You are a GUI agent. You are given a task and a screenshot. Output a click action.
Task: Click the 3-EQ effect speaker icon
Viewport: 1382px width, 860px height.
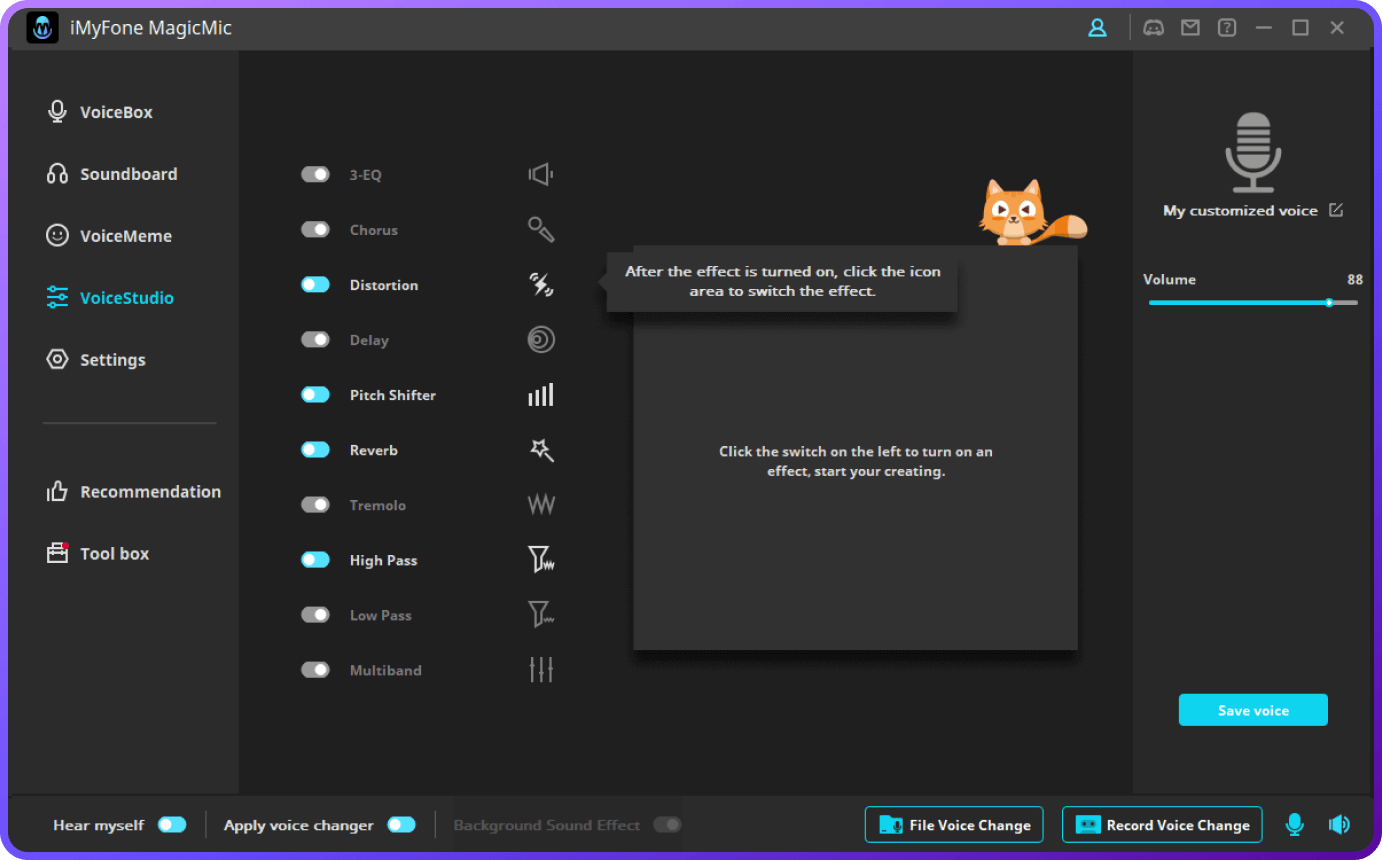541,175
